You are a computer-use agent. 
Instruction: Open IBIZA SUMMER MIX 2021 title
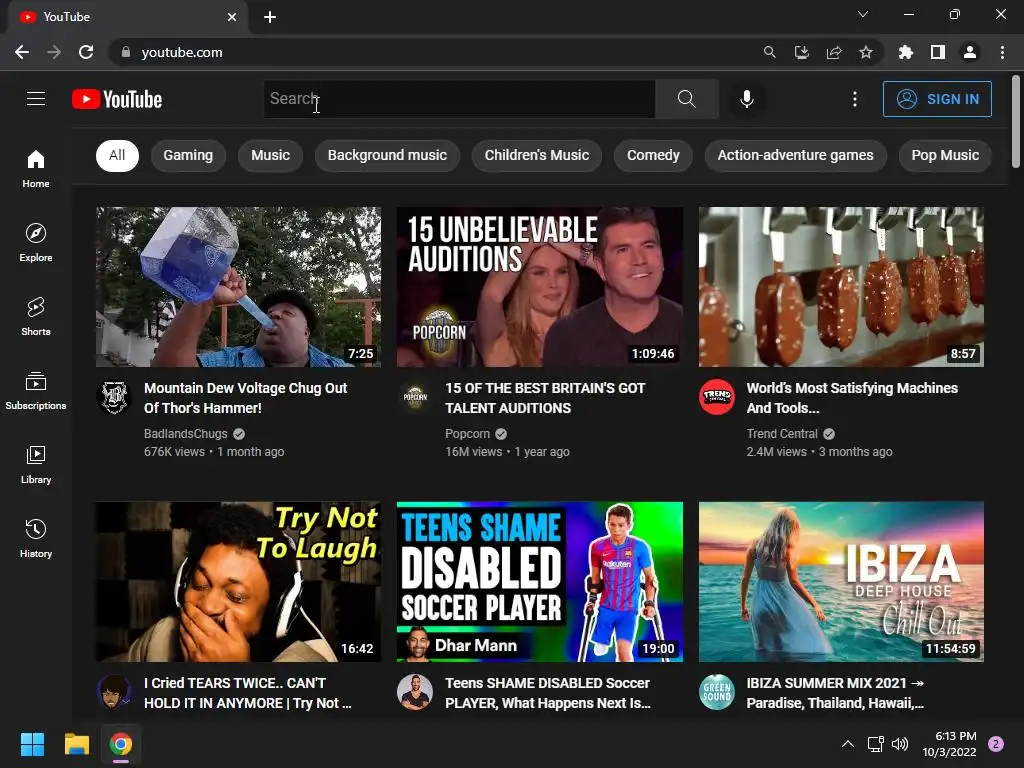(835, 693)
